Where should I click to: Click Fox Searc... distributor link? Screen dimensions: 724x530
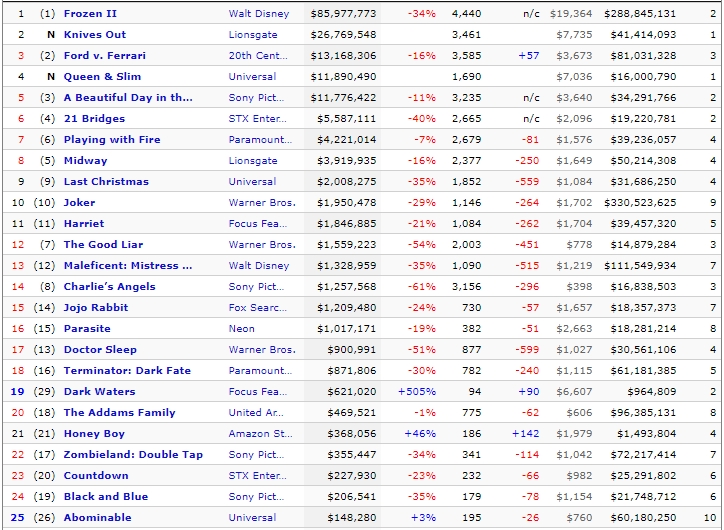pyautogui.click(x=258, y=307)
